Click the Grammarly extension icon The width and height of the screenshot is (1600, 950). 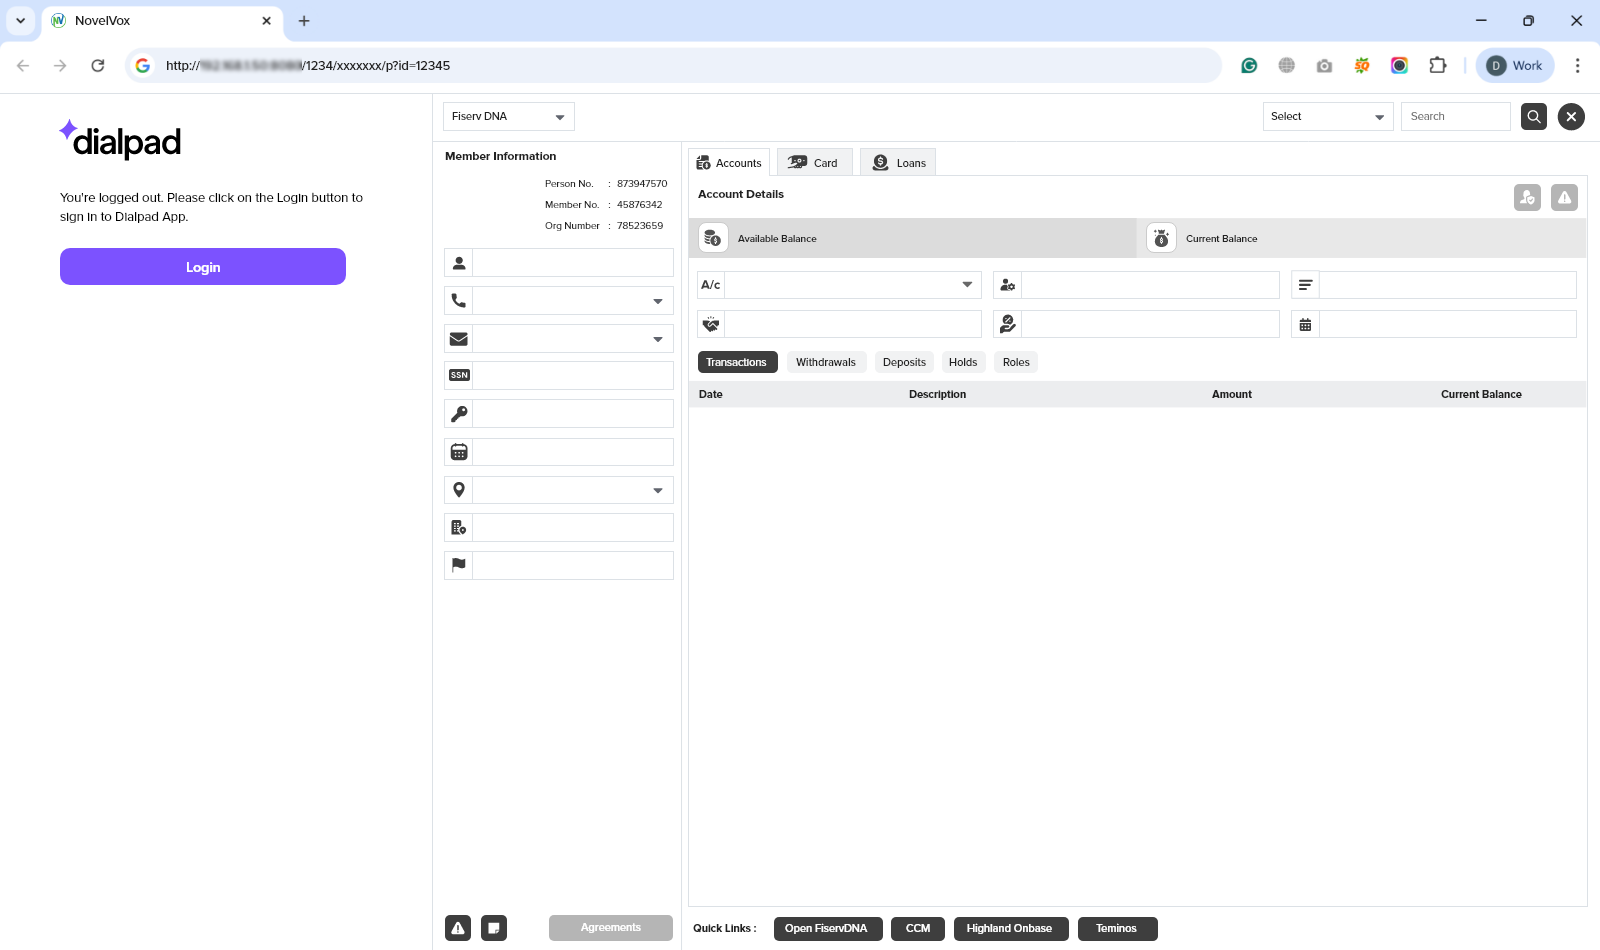point(1249,66)
